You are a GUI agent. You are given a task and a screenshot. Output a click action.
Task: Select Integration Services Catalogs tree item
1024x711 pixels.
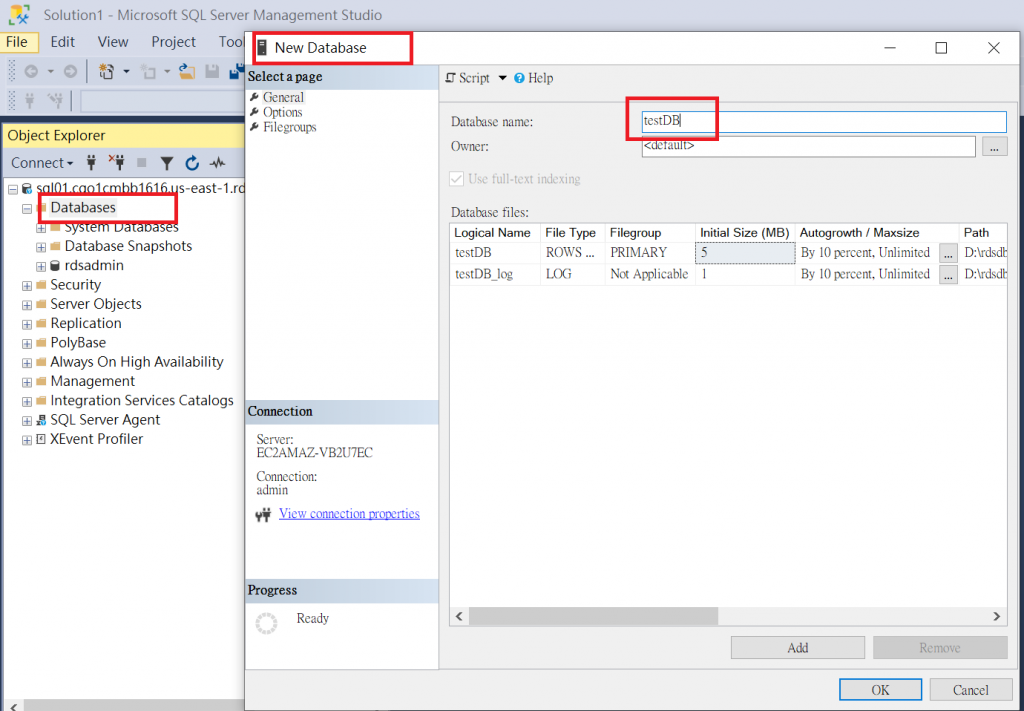click(x=142, y=401)
